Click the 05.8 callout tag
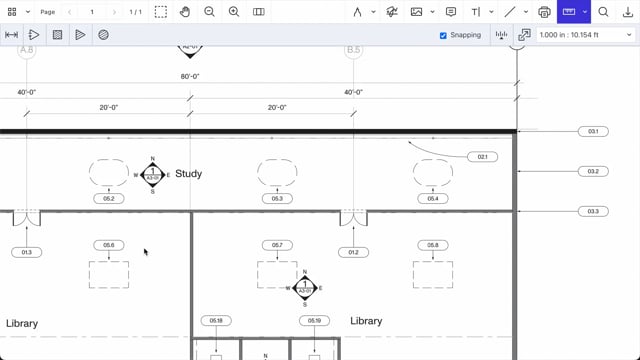The image size is (640, 360). coord(433,245)
